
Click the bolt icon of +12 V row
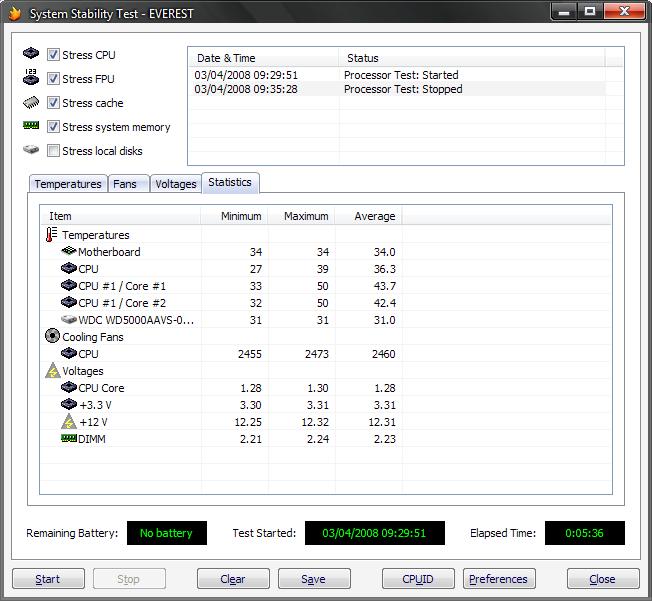pos(69,421)
